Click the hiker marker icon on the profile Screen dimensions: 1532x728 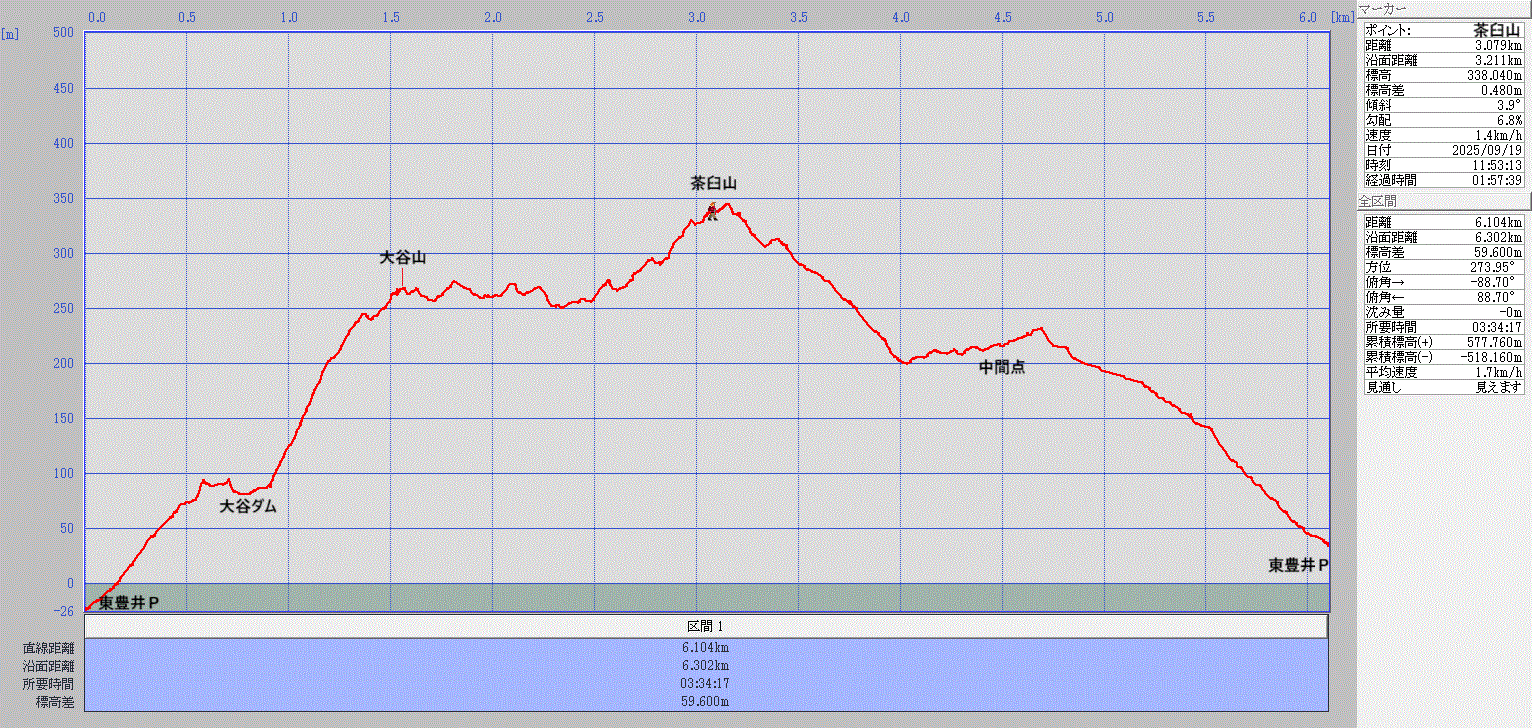712,212
